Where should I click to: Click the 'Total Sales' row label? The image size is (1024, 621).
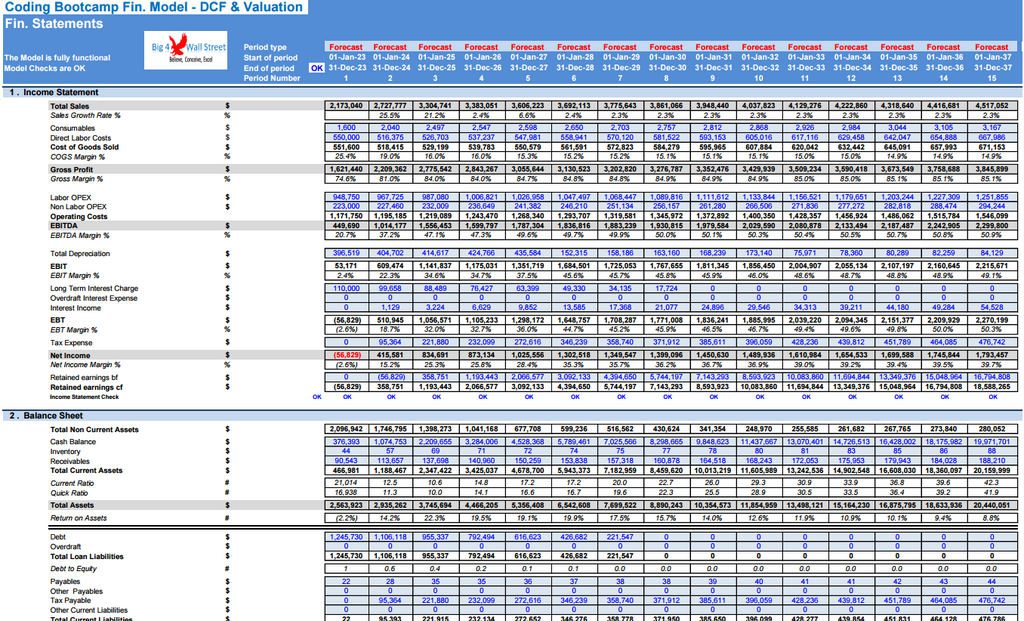point(70,106)
